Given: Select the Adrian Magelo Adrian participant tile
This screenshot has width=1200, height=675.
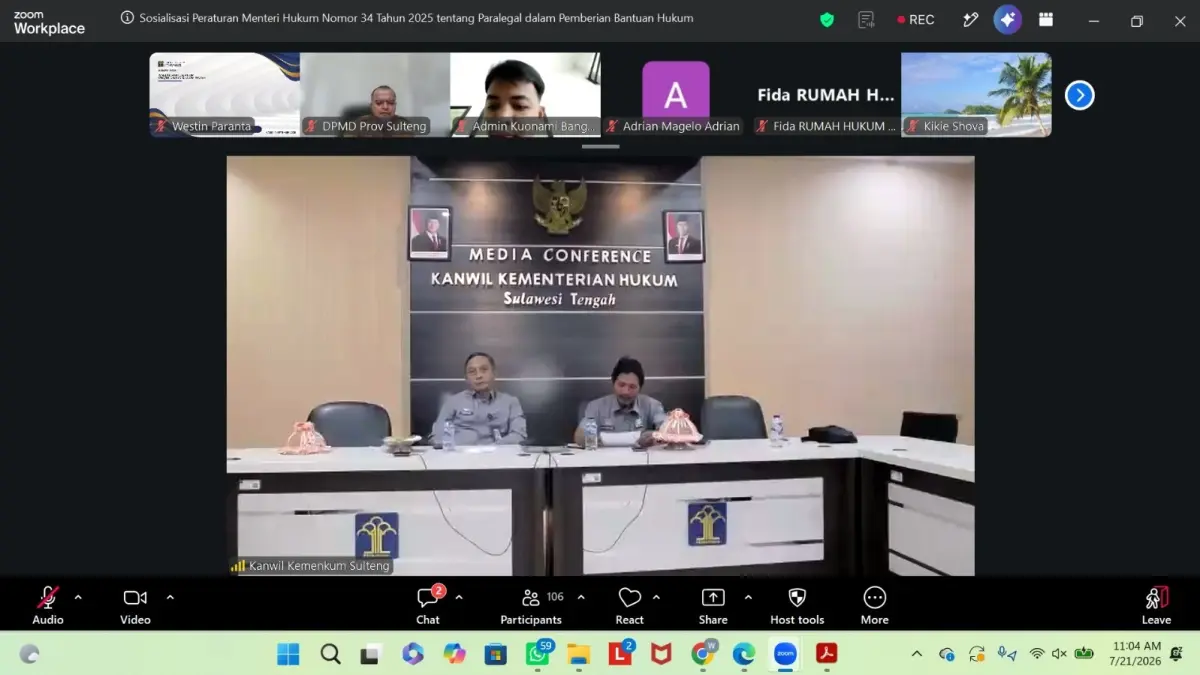Looking at the screenshot, I should click(x=675, y=94).
